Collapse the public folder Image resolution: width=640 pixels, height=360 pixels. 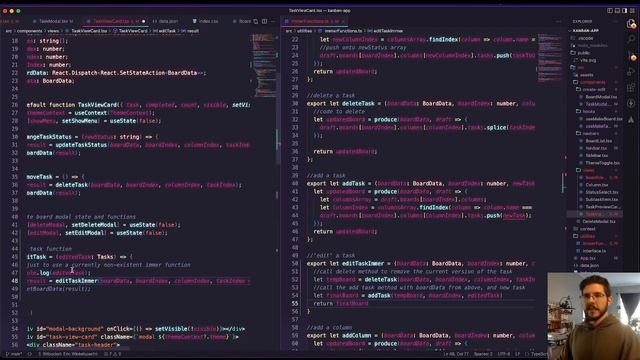coord(583,53)
